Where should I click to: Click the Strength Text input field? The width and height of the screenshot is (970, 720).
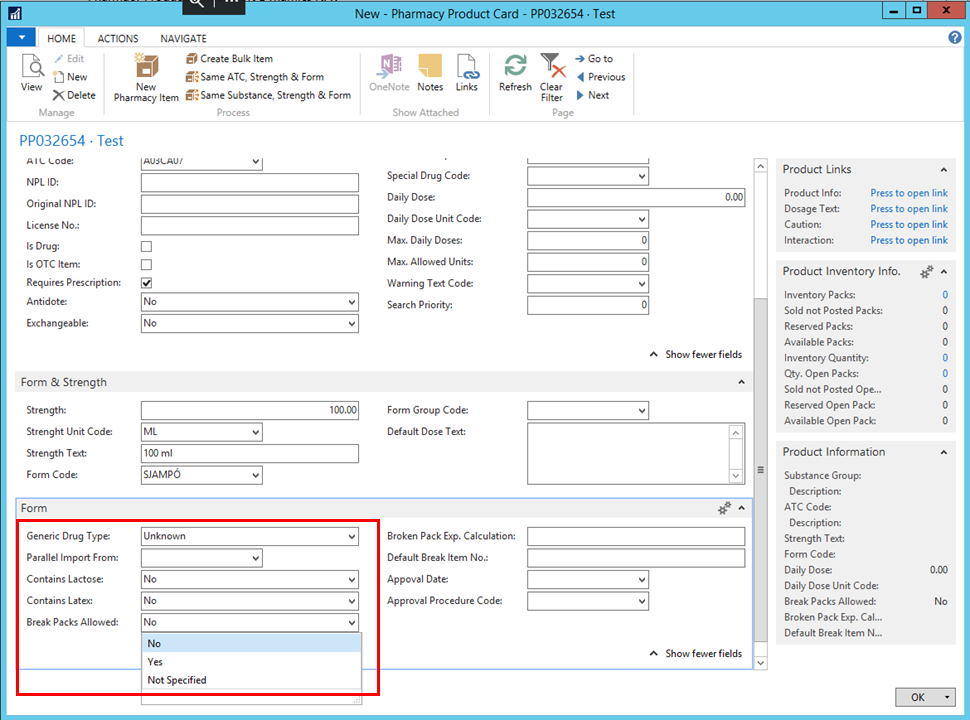point(249,454)
